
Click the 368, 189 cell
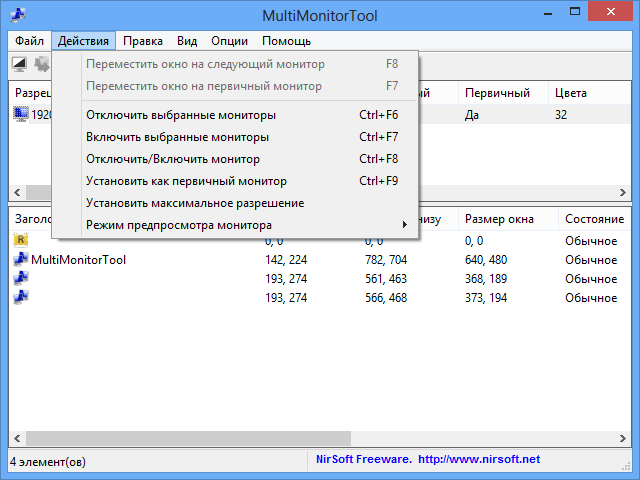click(x=486, y=279)
